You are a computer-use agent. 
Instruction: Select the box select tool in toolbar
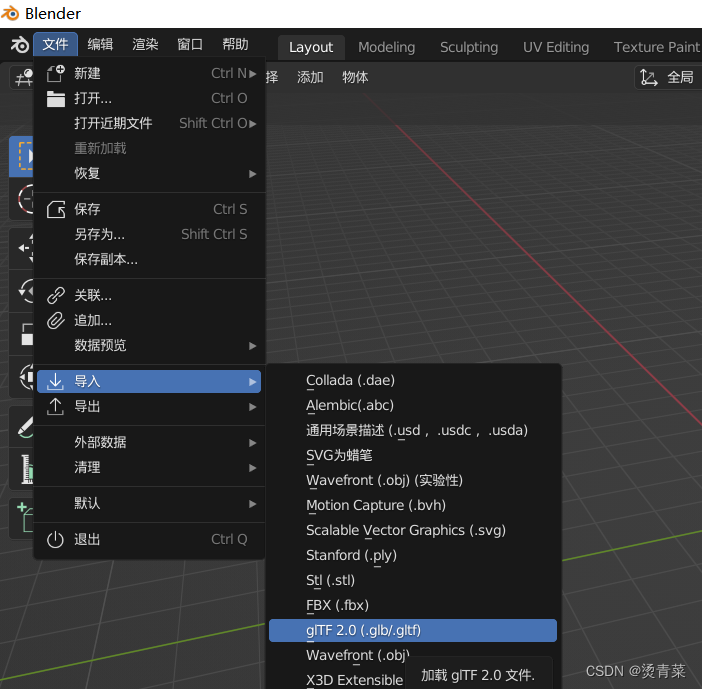point(22,156)
